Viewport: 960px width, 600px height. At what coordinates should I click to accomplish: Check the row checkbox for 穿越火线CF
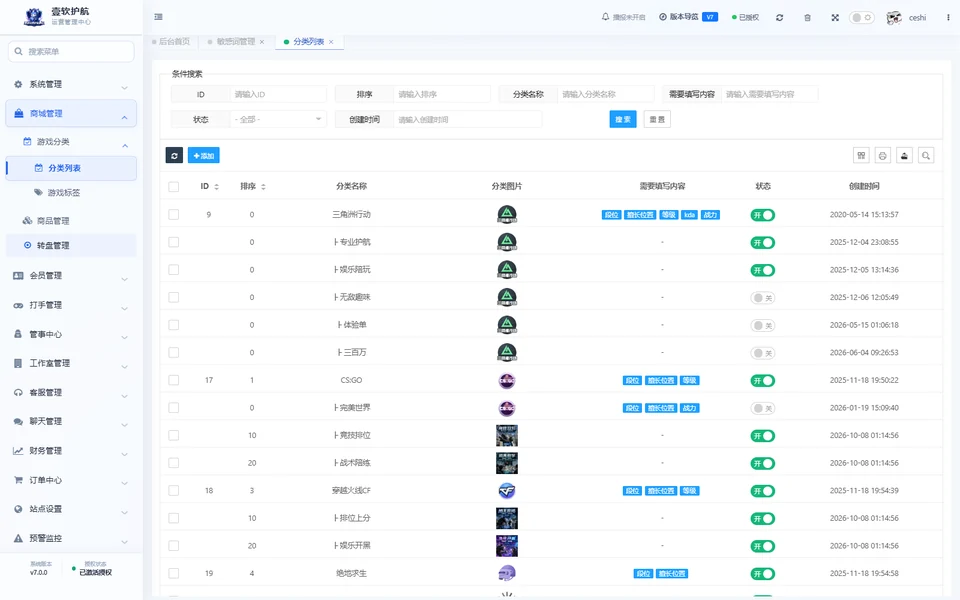tap(174, 490)
